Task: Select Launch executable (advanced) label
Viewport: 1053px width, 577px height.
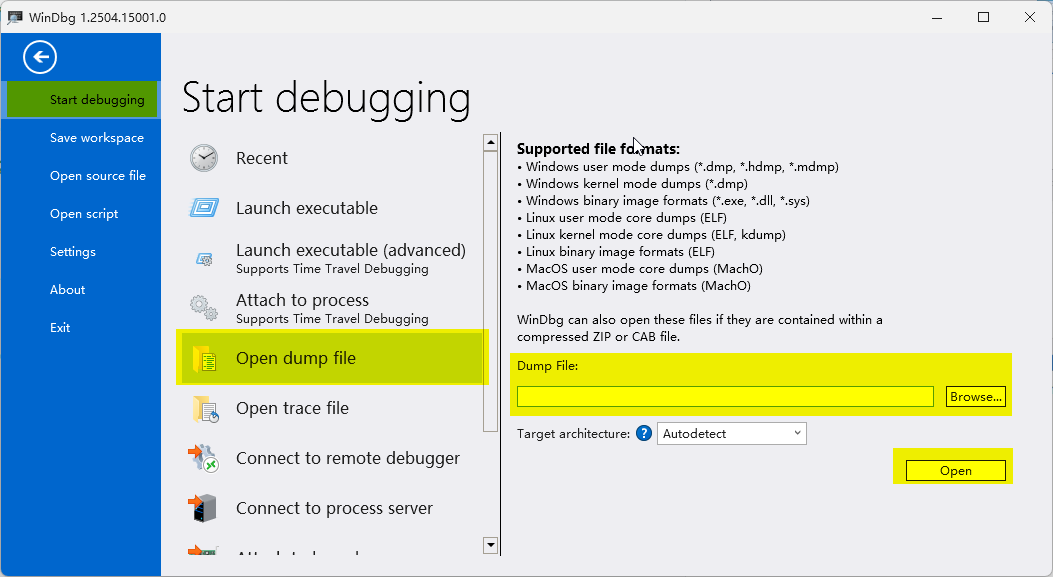Action: [351, 250]
